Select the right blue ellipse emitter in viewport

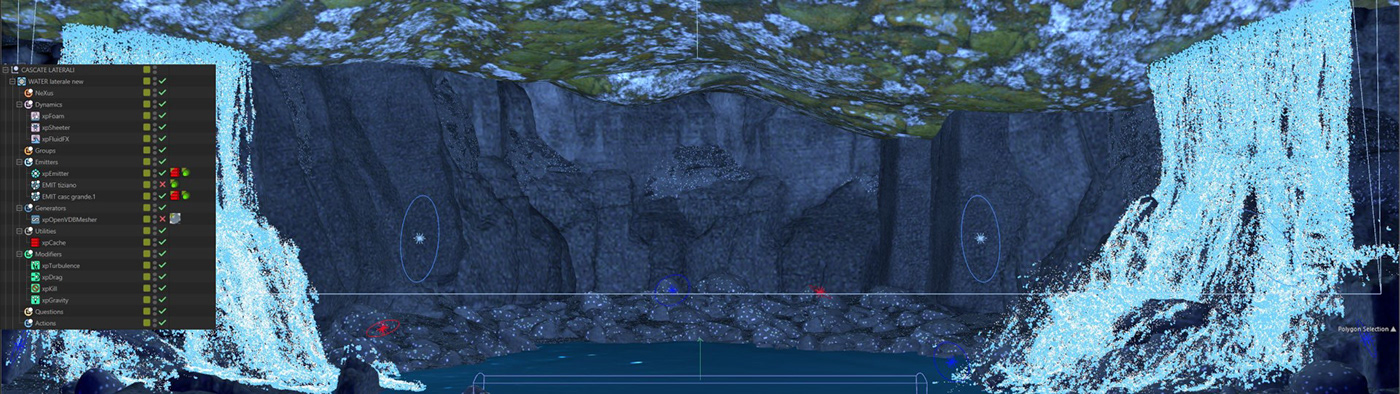(980, 238)
